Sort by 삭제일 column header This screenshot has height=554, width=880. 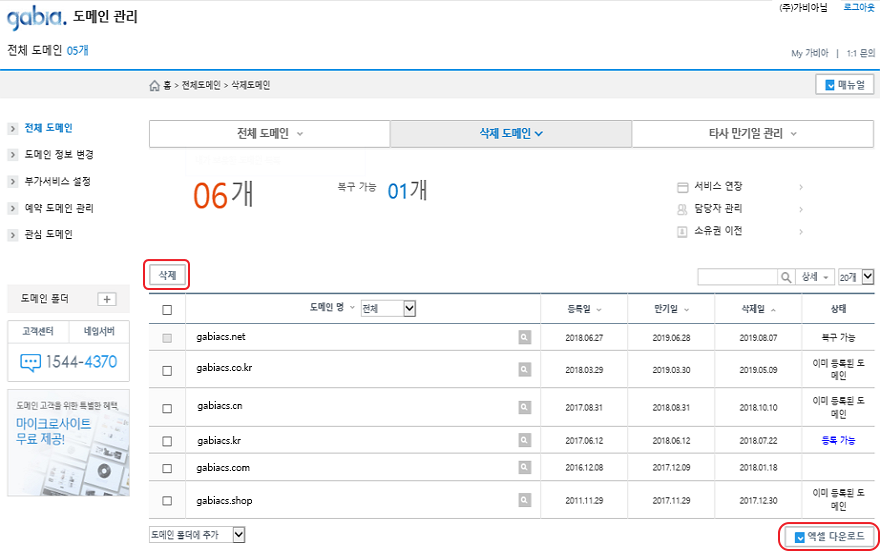pos(758,309)
